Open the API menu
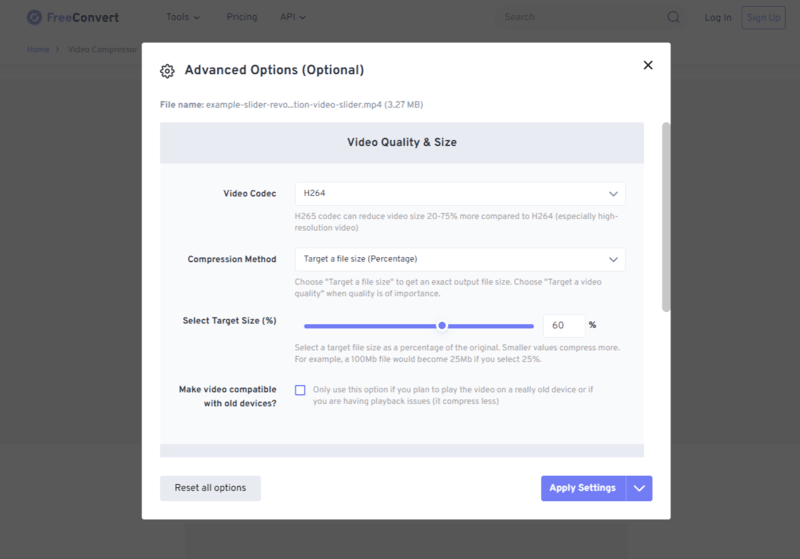The image size is (800, 559). pyautogui.click(x=293, y=17)
